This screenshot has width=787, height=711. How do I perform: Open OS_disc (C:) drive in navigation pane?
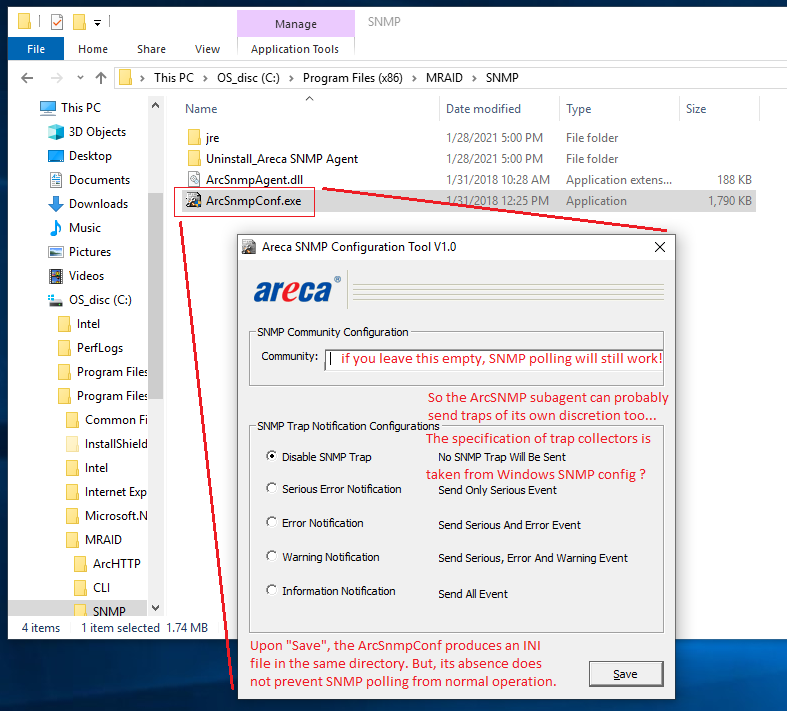pyautogui.click(x=90, y=300)
